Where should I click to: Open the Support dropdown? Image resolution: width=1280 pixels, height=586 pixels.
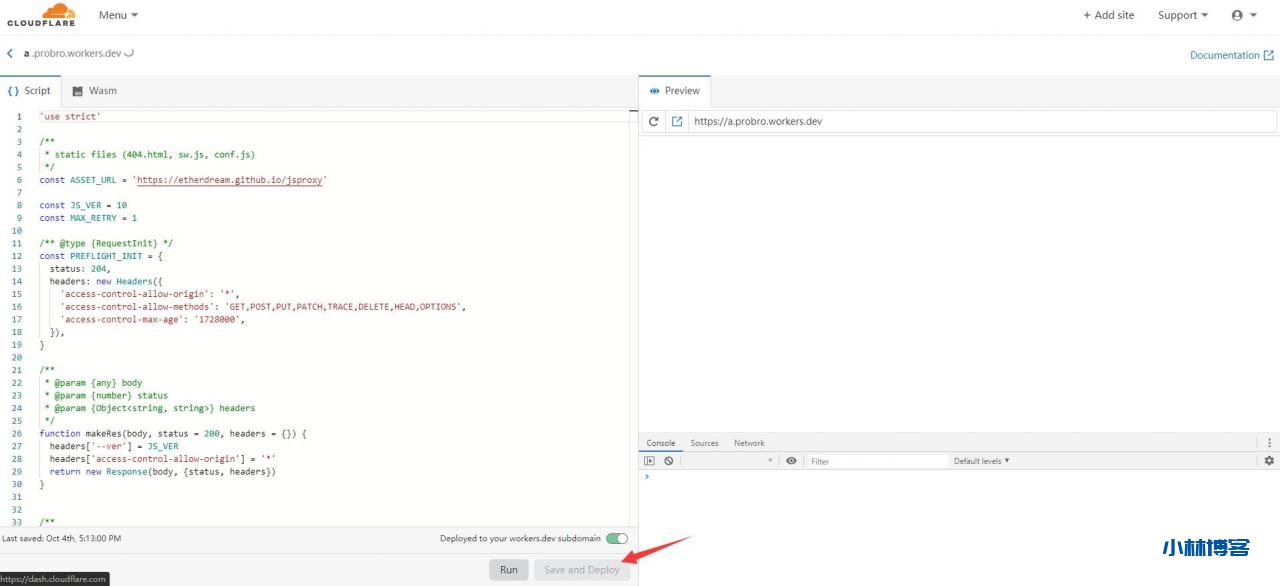coord(1182,14)
